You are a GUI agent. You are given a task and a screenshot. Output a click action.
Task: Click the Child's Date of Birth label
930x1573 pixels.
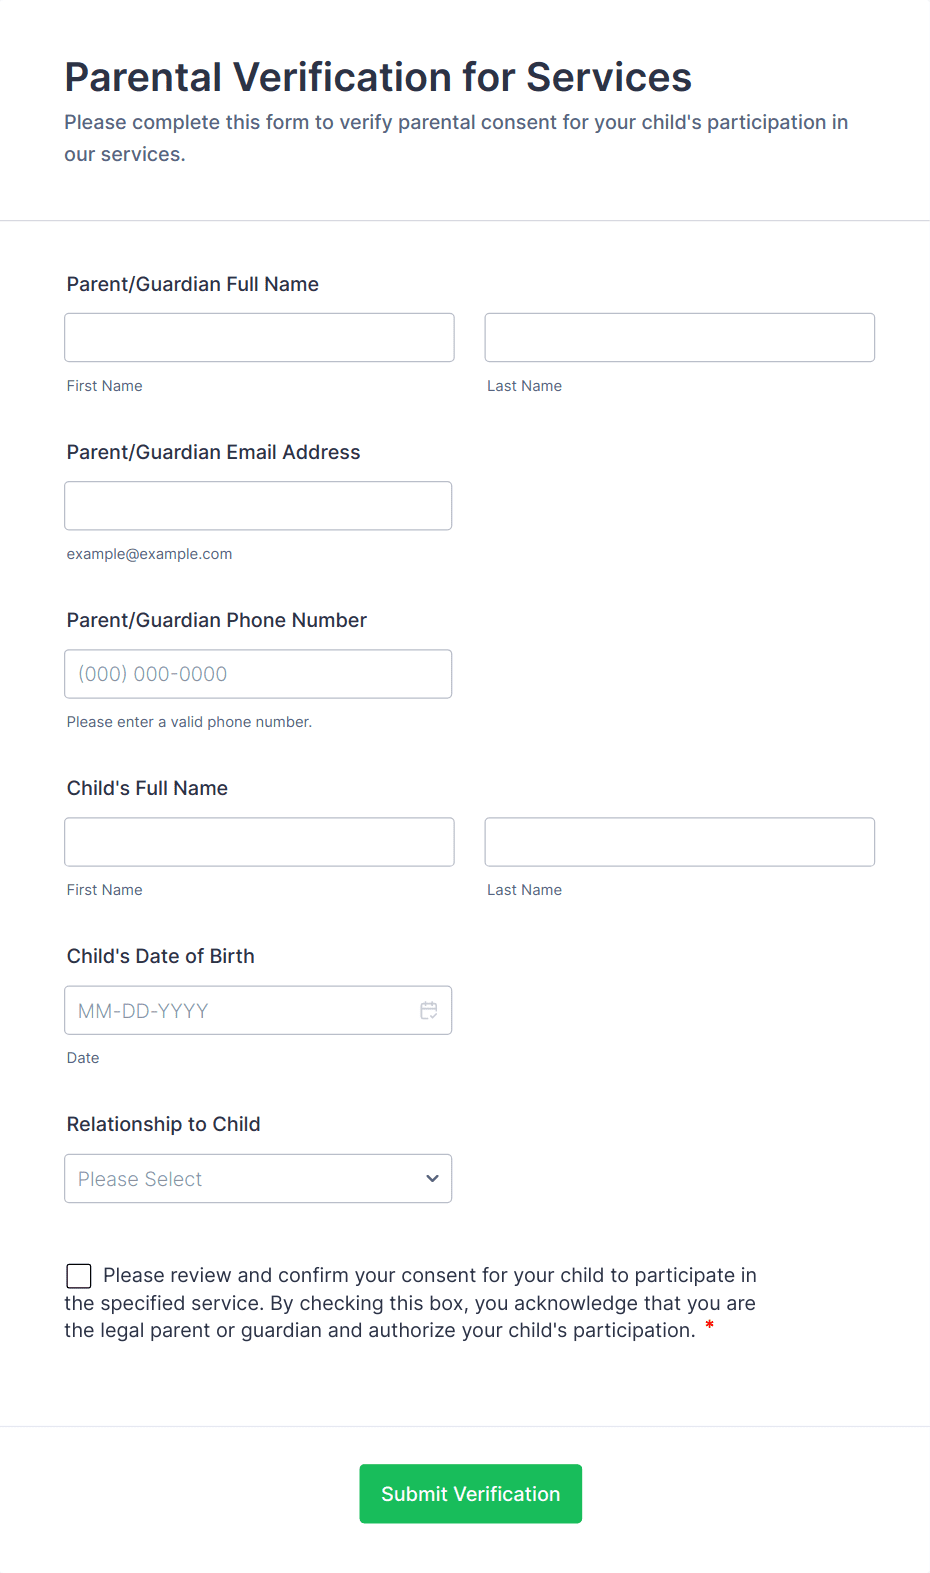coord(161,956)
